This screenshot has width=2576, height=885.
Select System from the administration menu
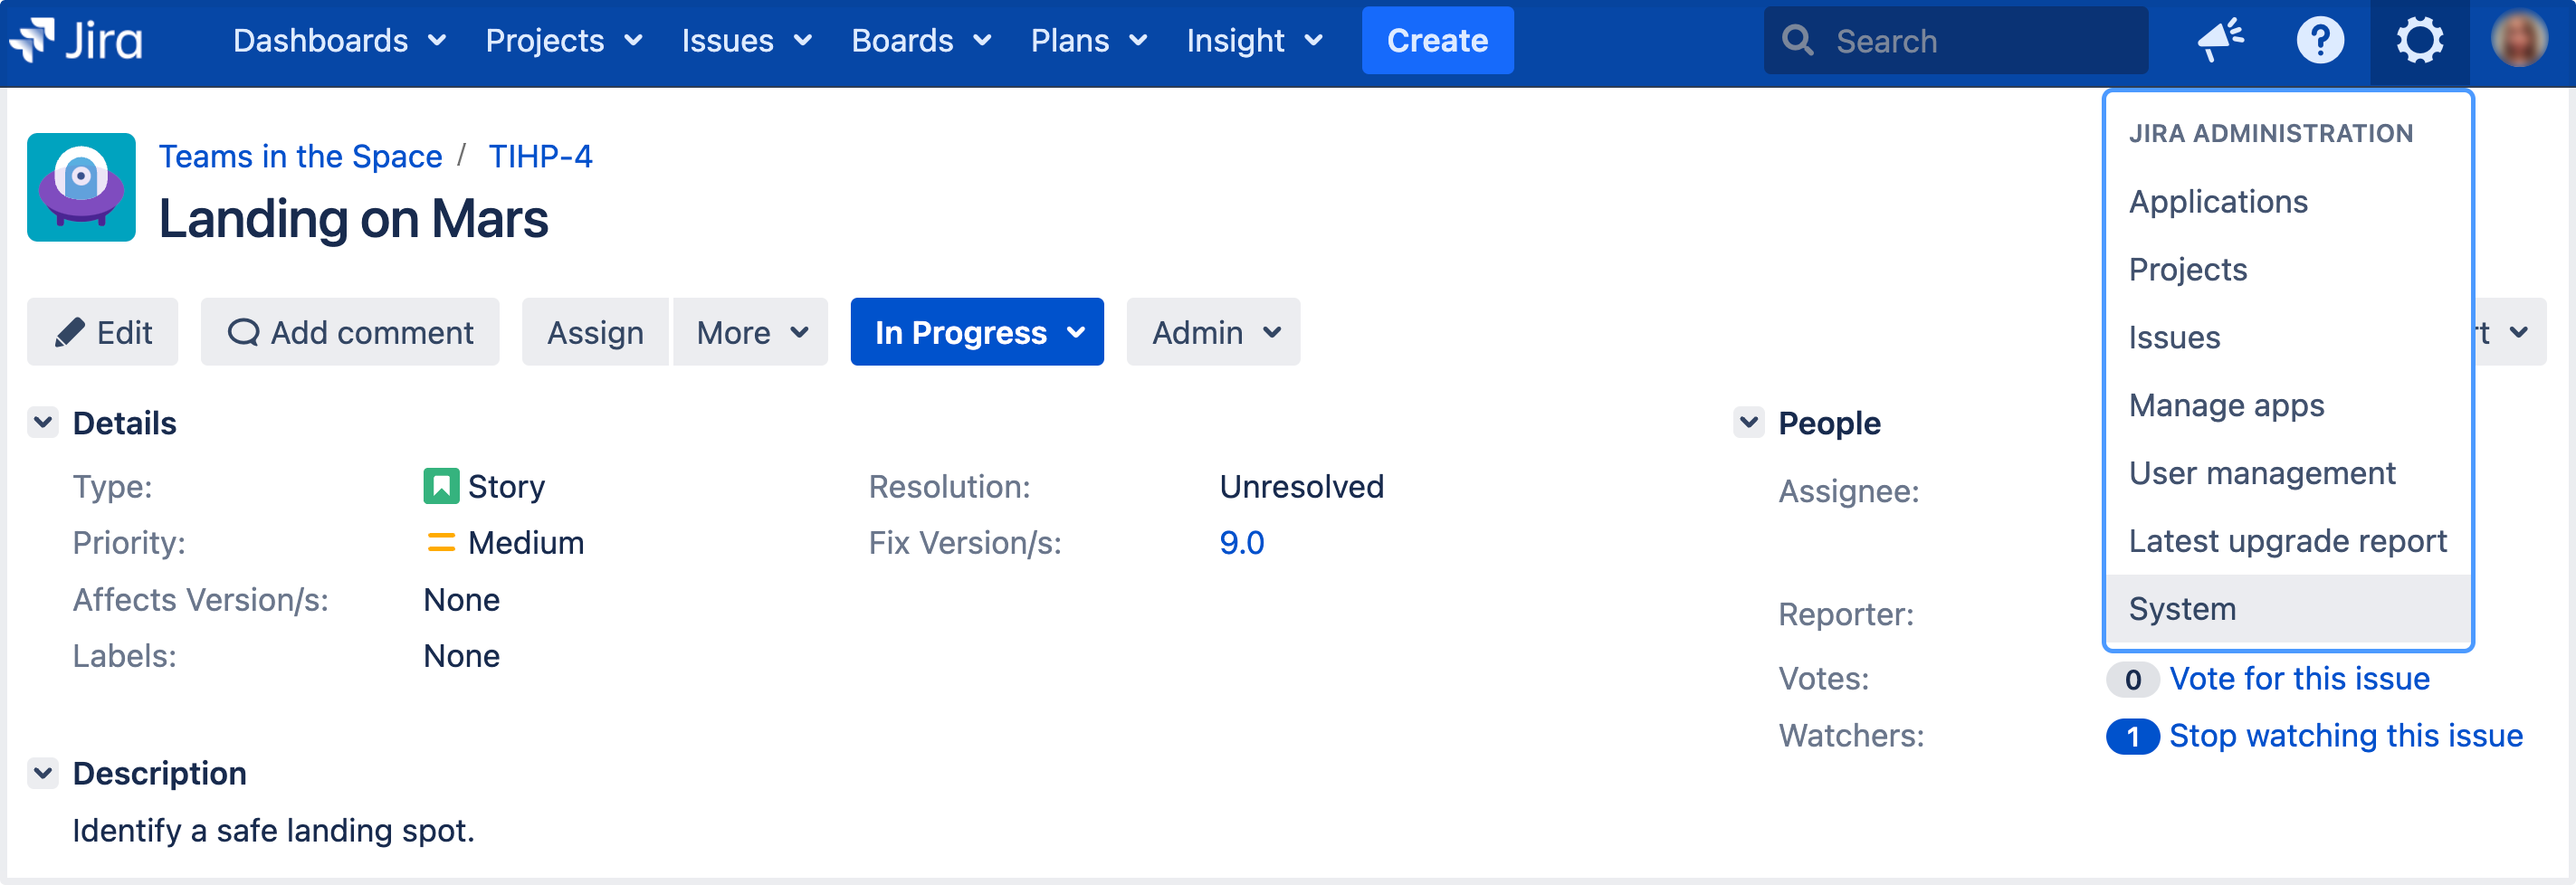(x=2182, y=609)
